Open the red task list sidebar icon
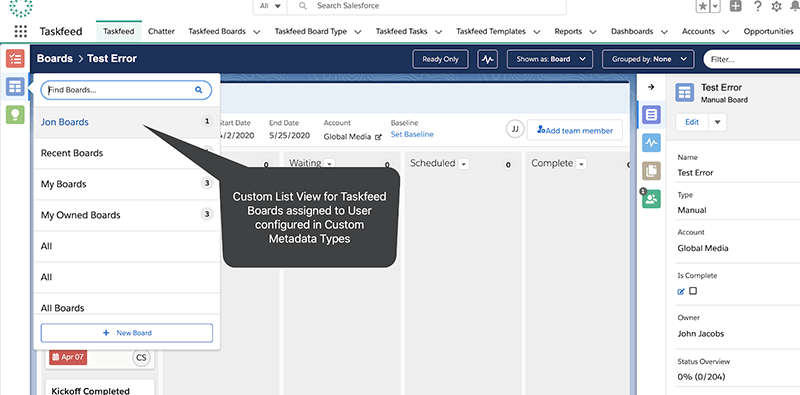 [x=15, y=59]
